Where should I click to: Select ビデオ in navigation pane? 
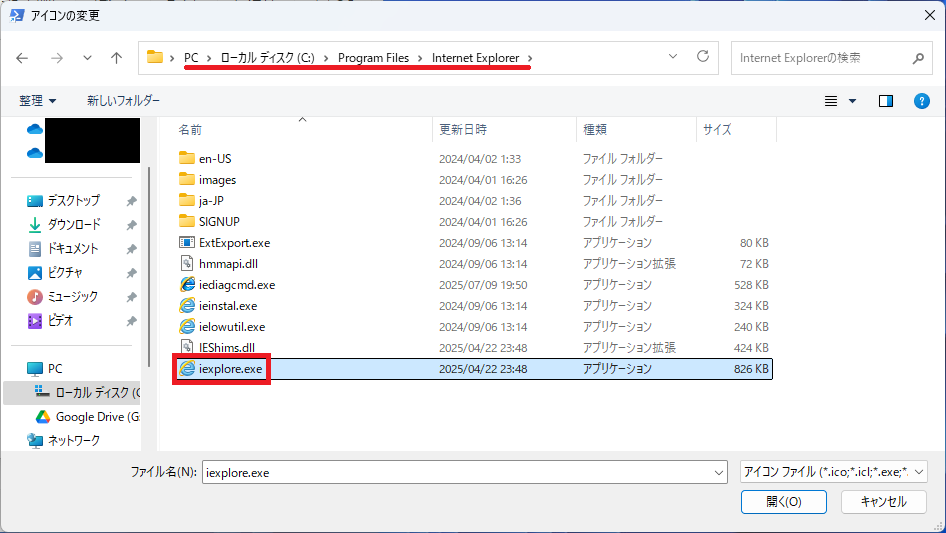[x=60, y=321]
